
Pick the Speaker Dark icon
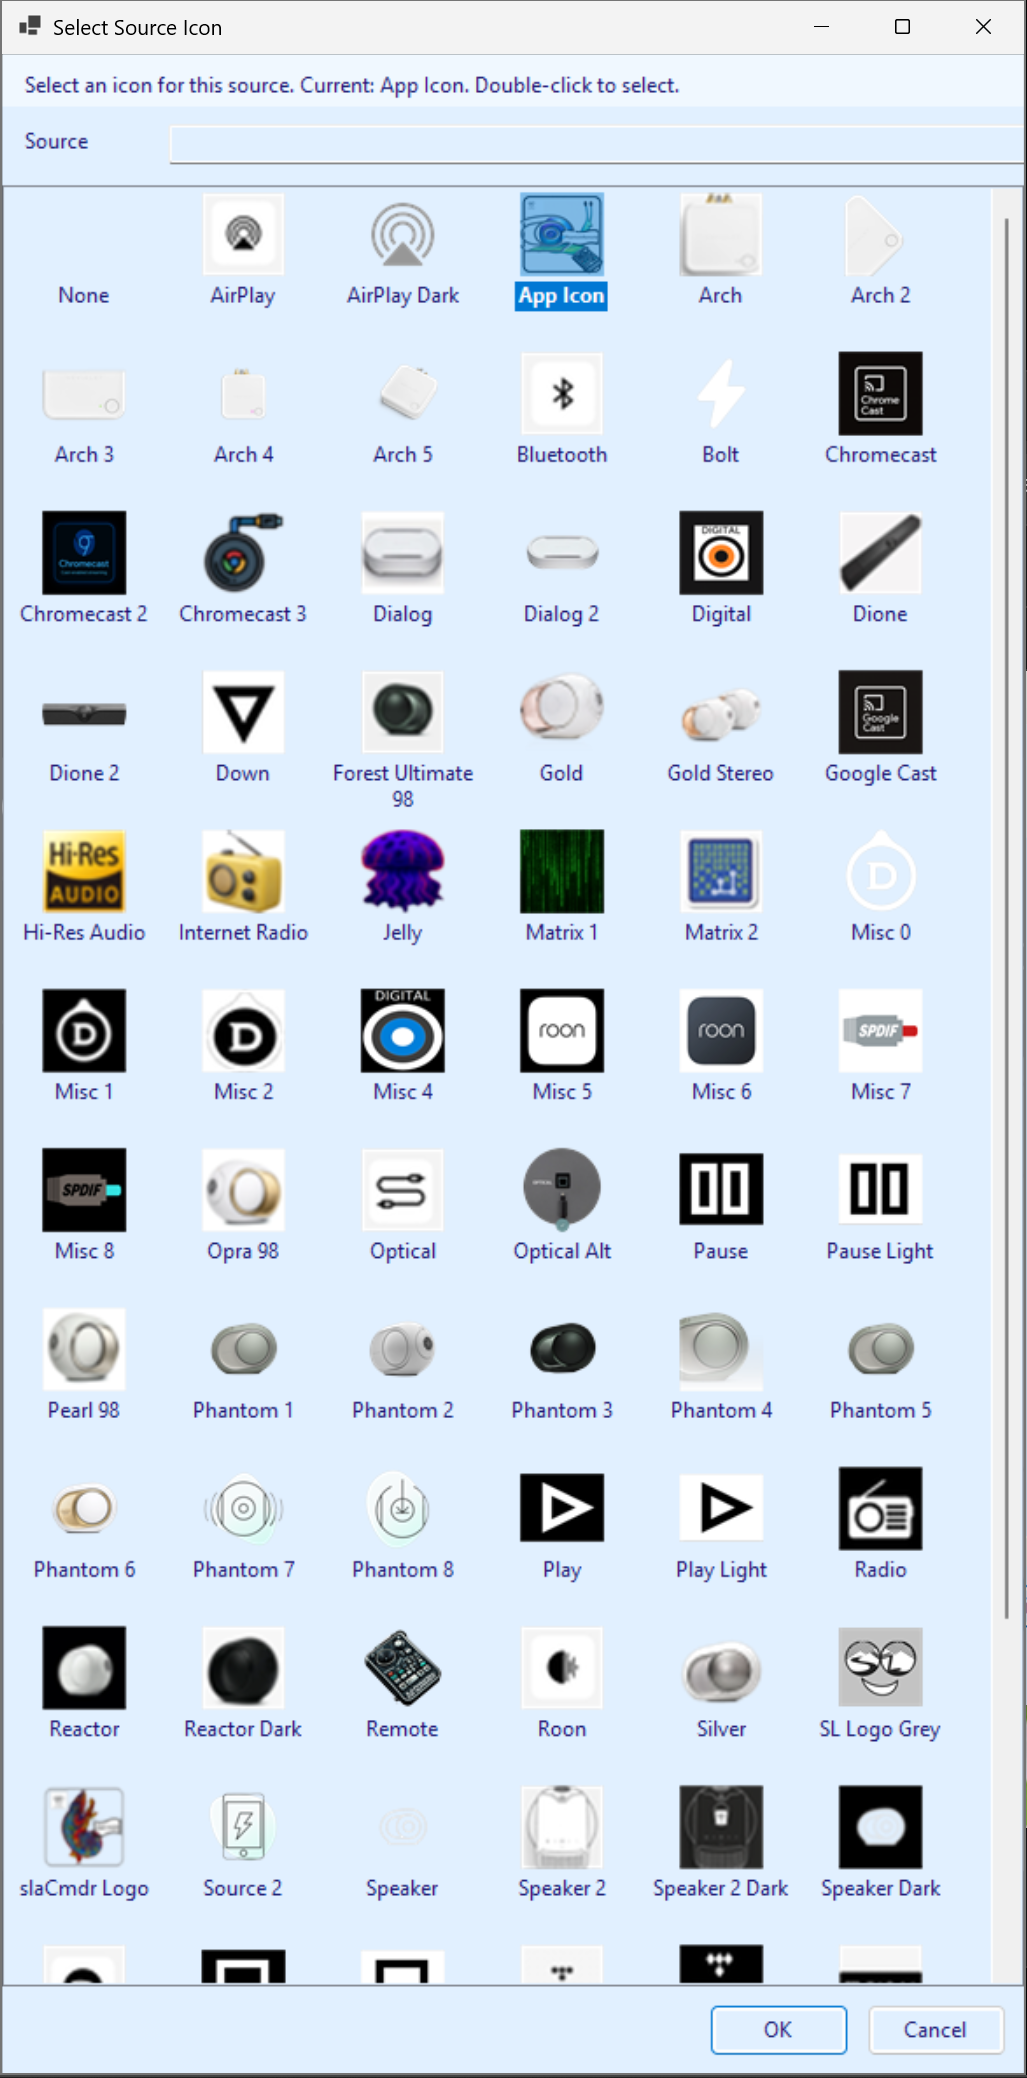(881, 1826)
